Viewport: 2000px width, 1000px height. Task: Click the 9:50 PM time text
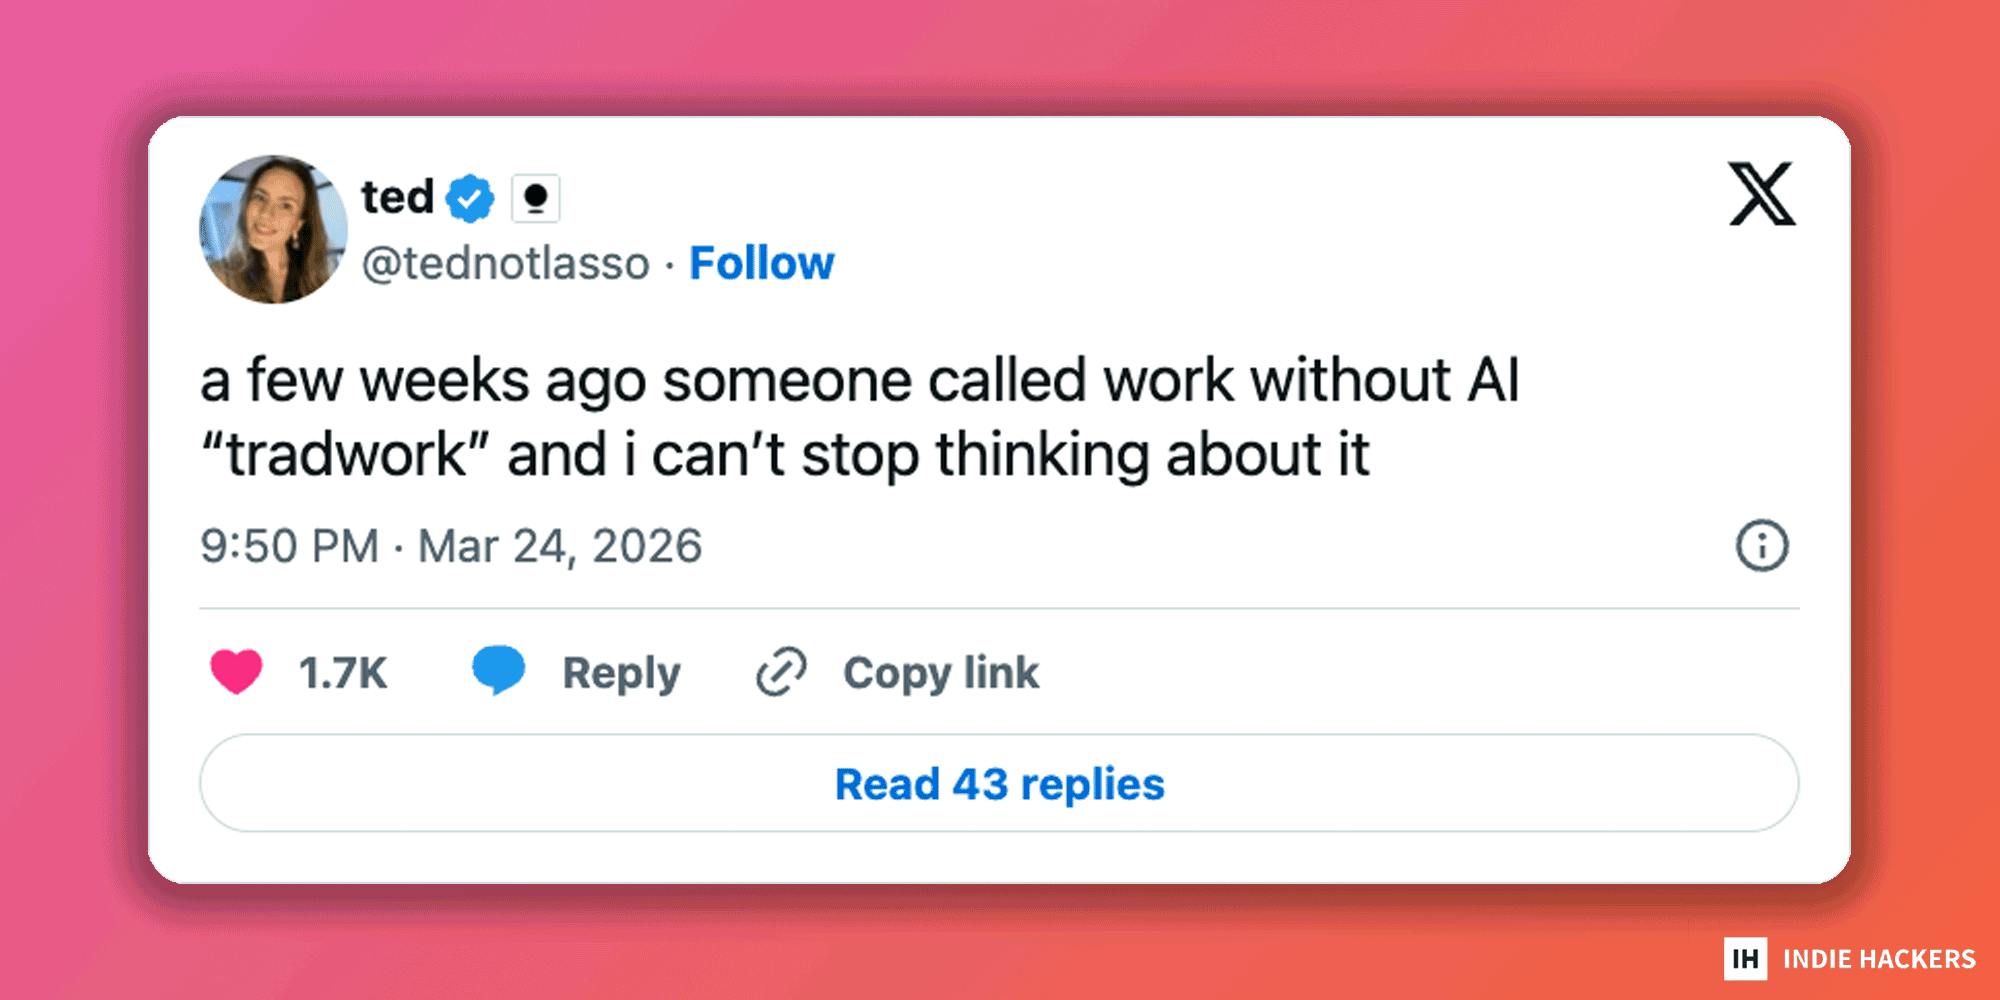(289, 546)
